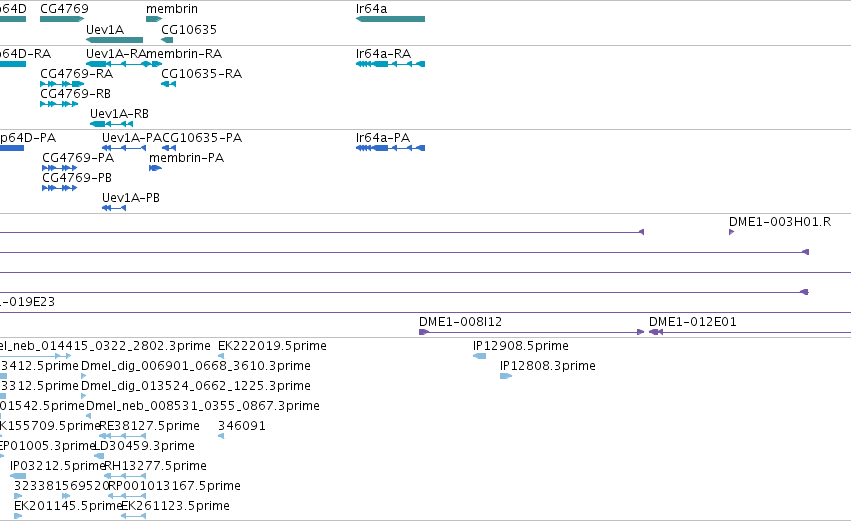Click the RP001013167.5prime EST feature
The height and width of the screenshot is (521, 851).
[127, 496]
